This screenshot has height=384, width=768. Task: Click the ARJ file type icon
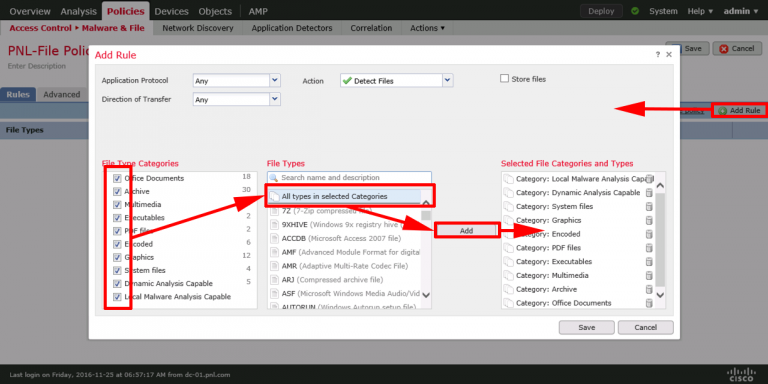pyautogui.click(x=275, y=280)
